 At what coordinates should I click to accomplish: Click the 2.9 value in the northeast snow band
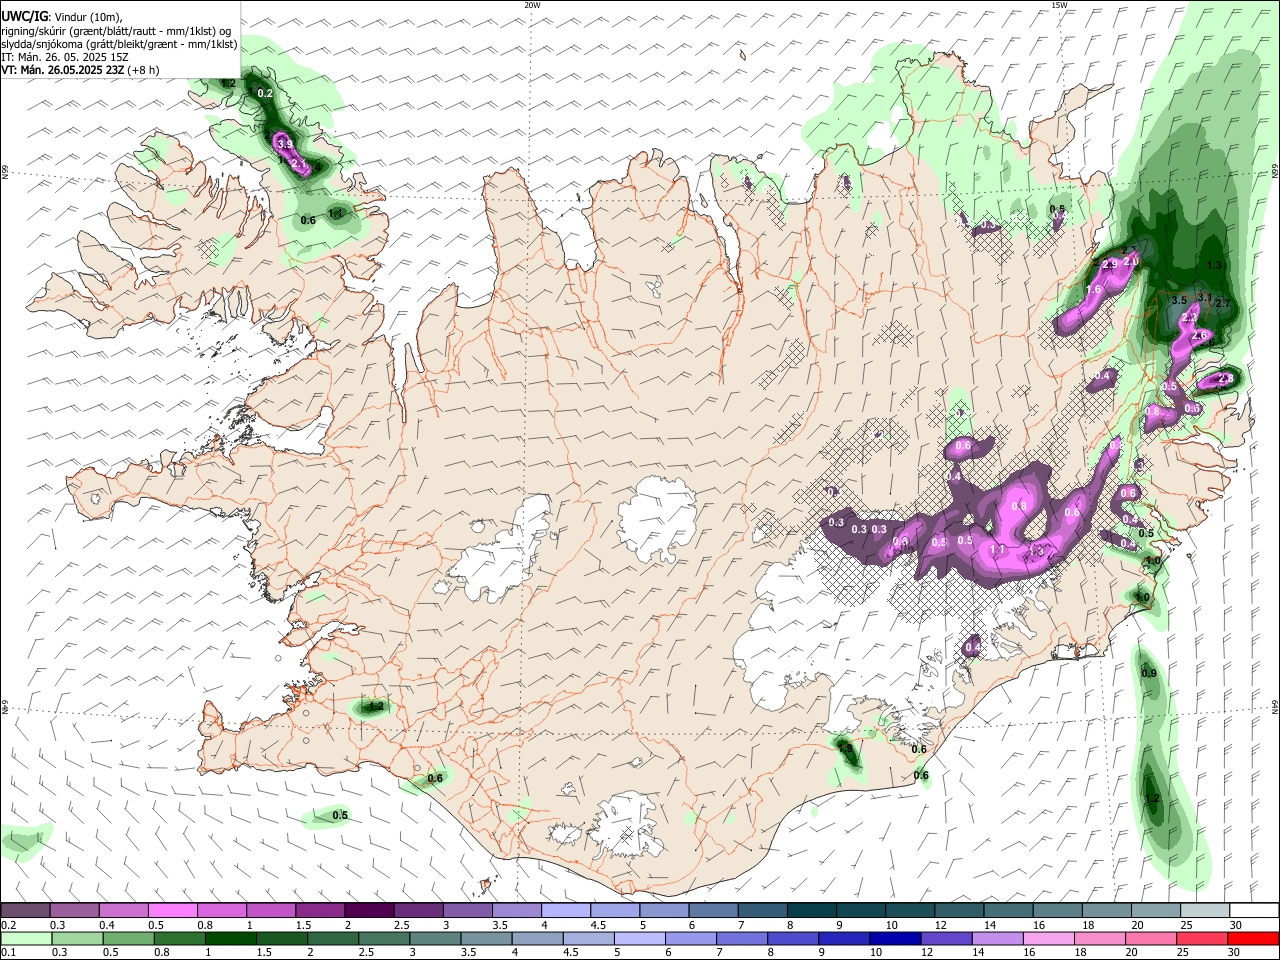[x=1110, y=265]
